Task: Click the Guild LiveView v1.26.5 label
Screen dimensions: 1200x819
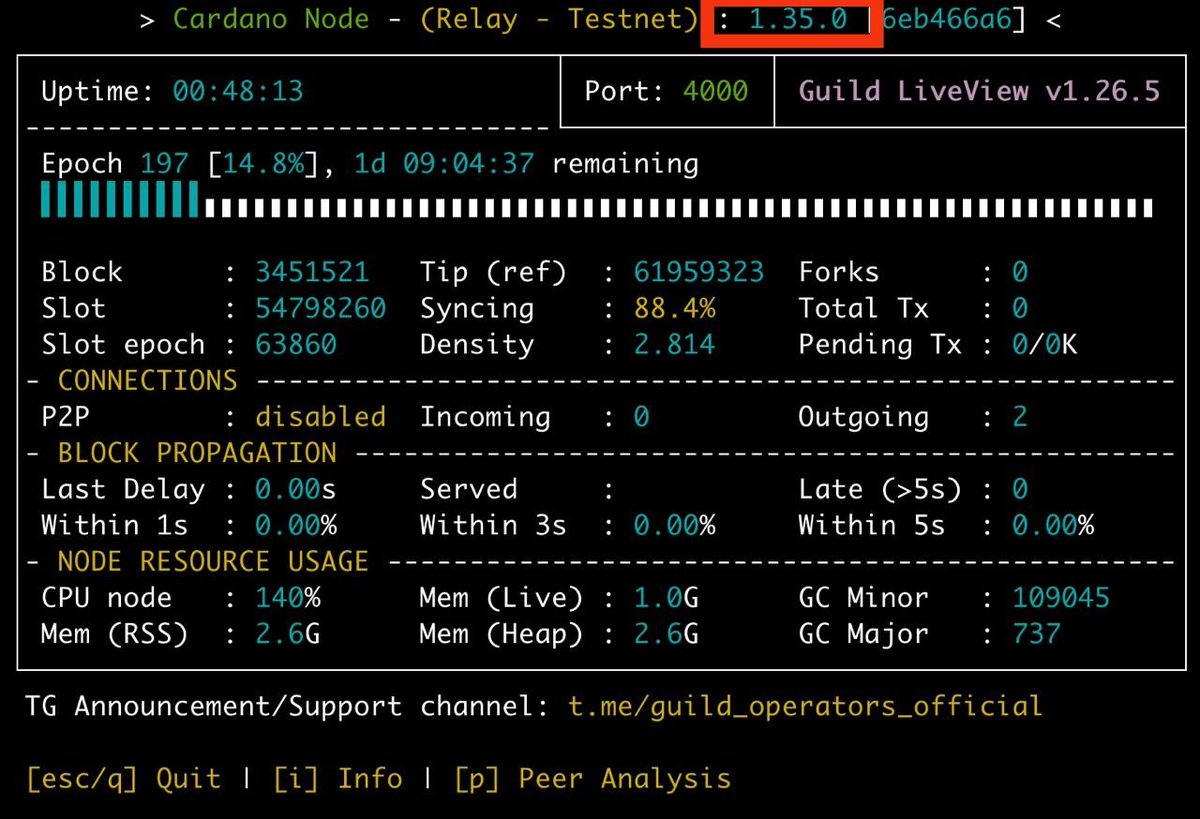Action: [979, 92]
